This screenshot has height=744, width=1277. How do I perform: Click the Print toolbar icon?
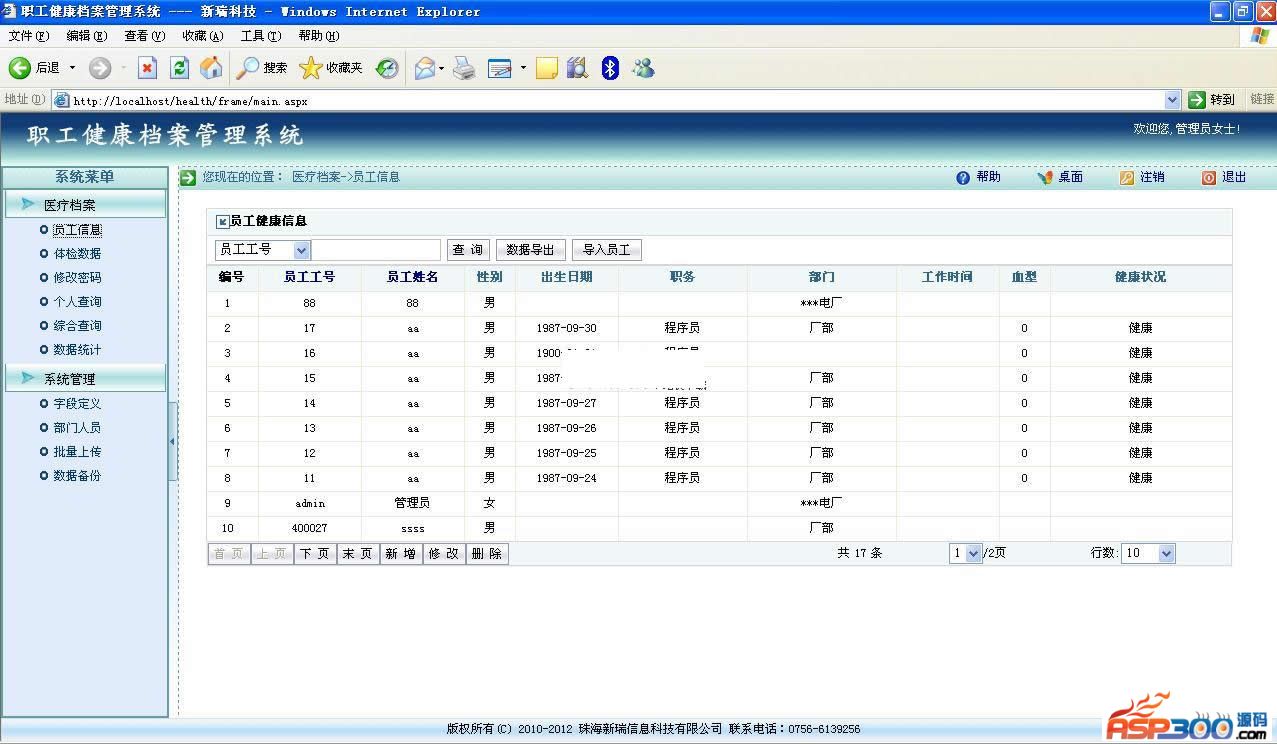[x=463, y=68]
